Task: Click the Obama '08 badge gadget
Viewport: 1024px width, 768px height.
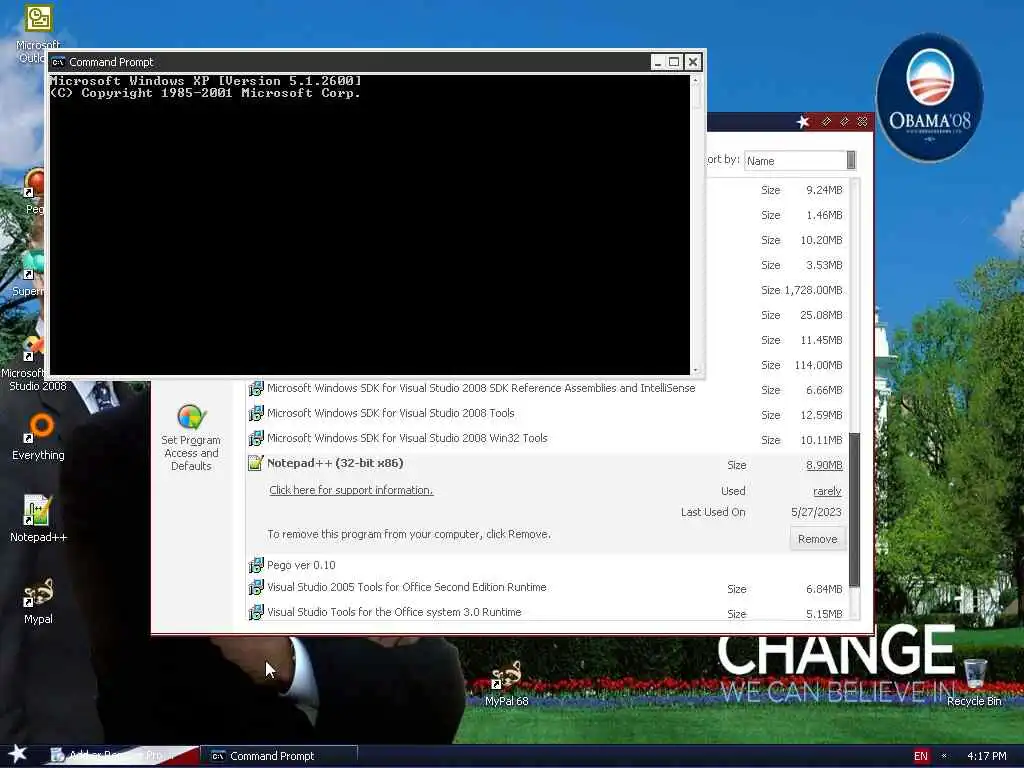Action: pos(929,97)
